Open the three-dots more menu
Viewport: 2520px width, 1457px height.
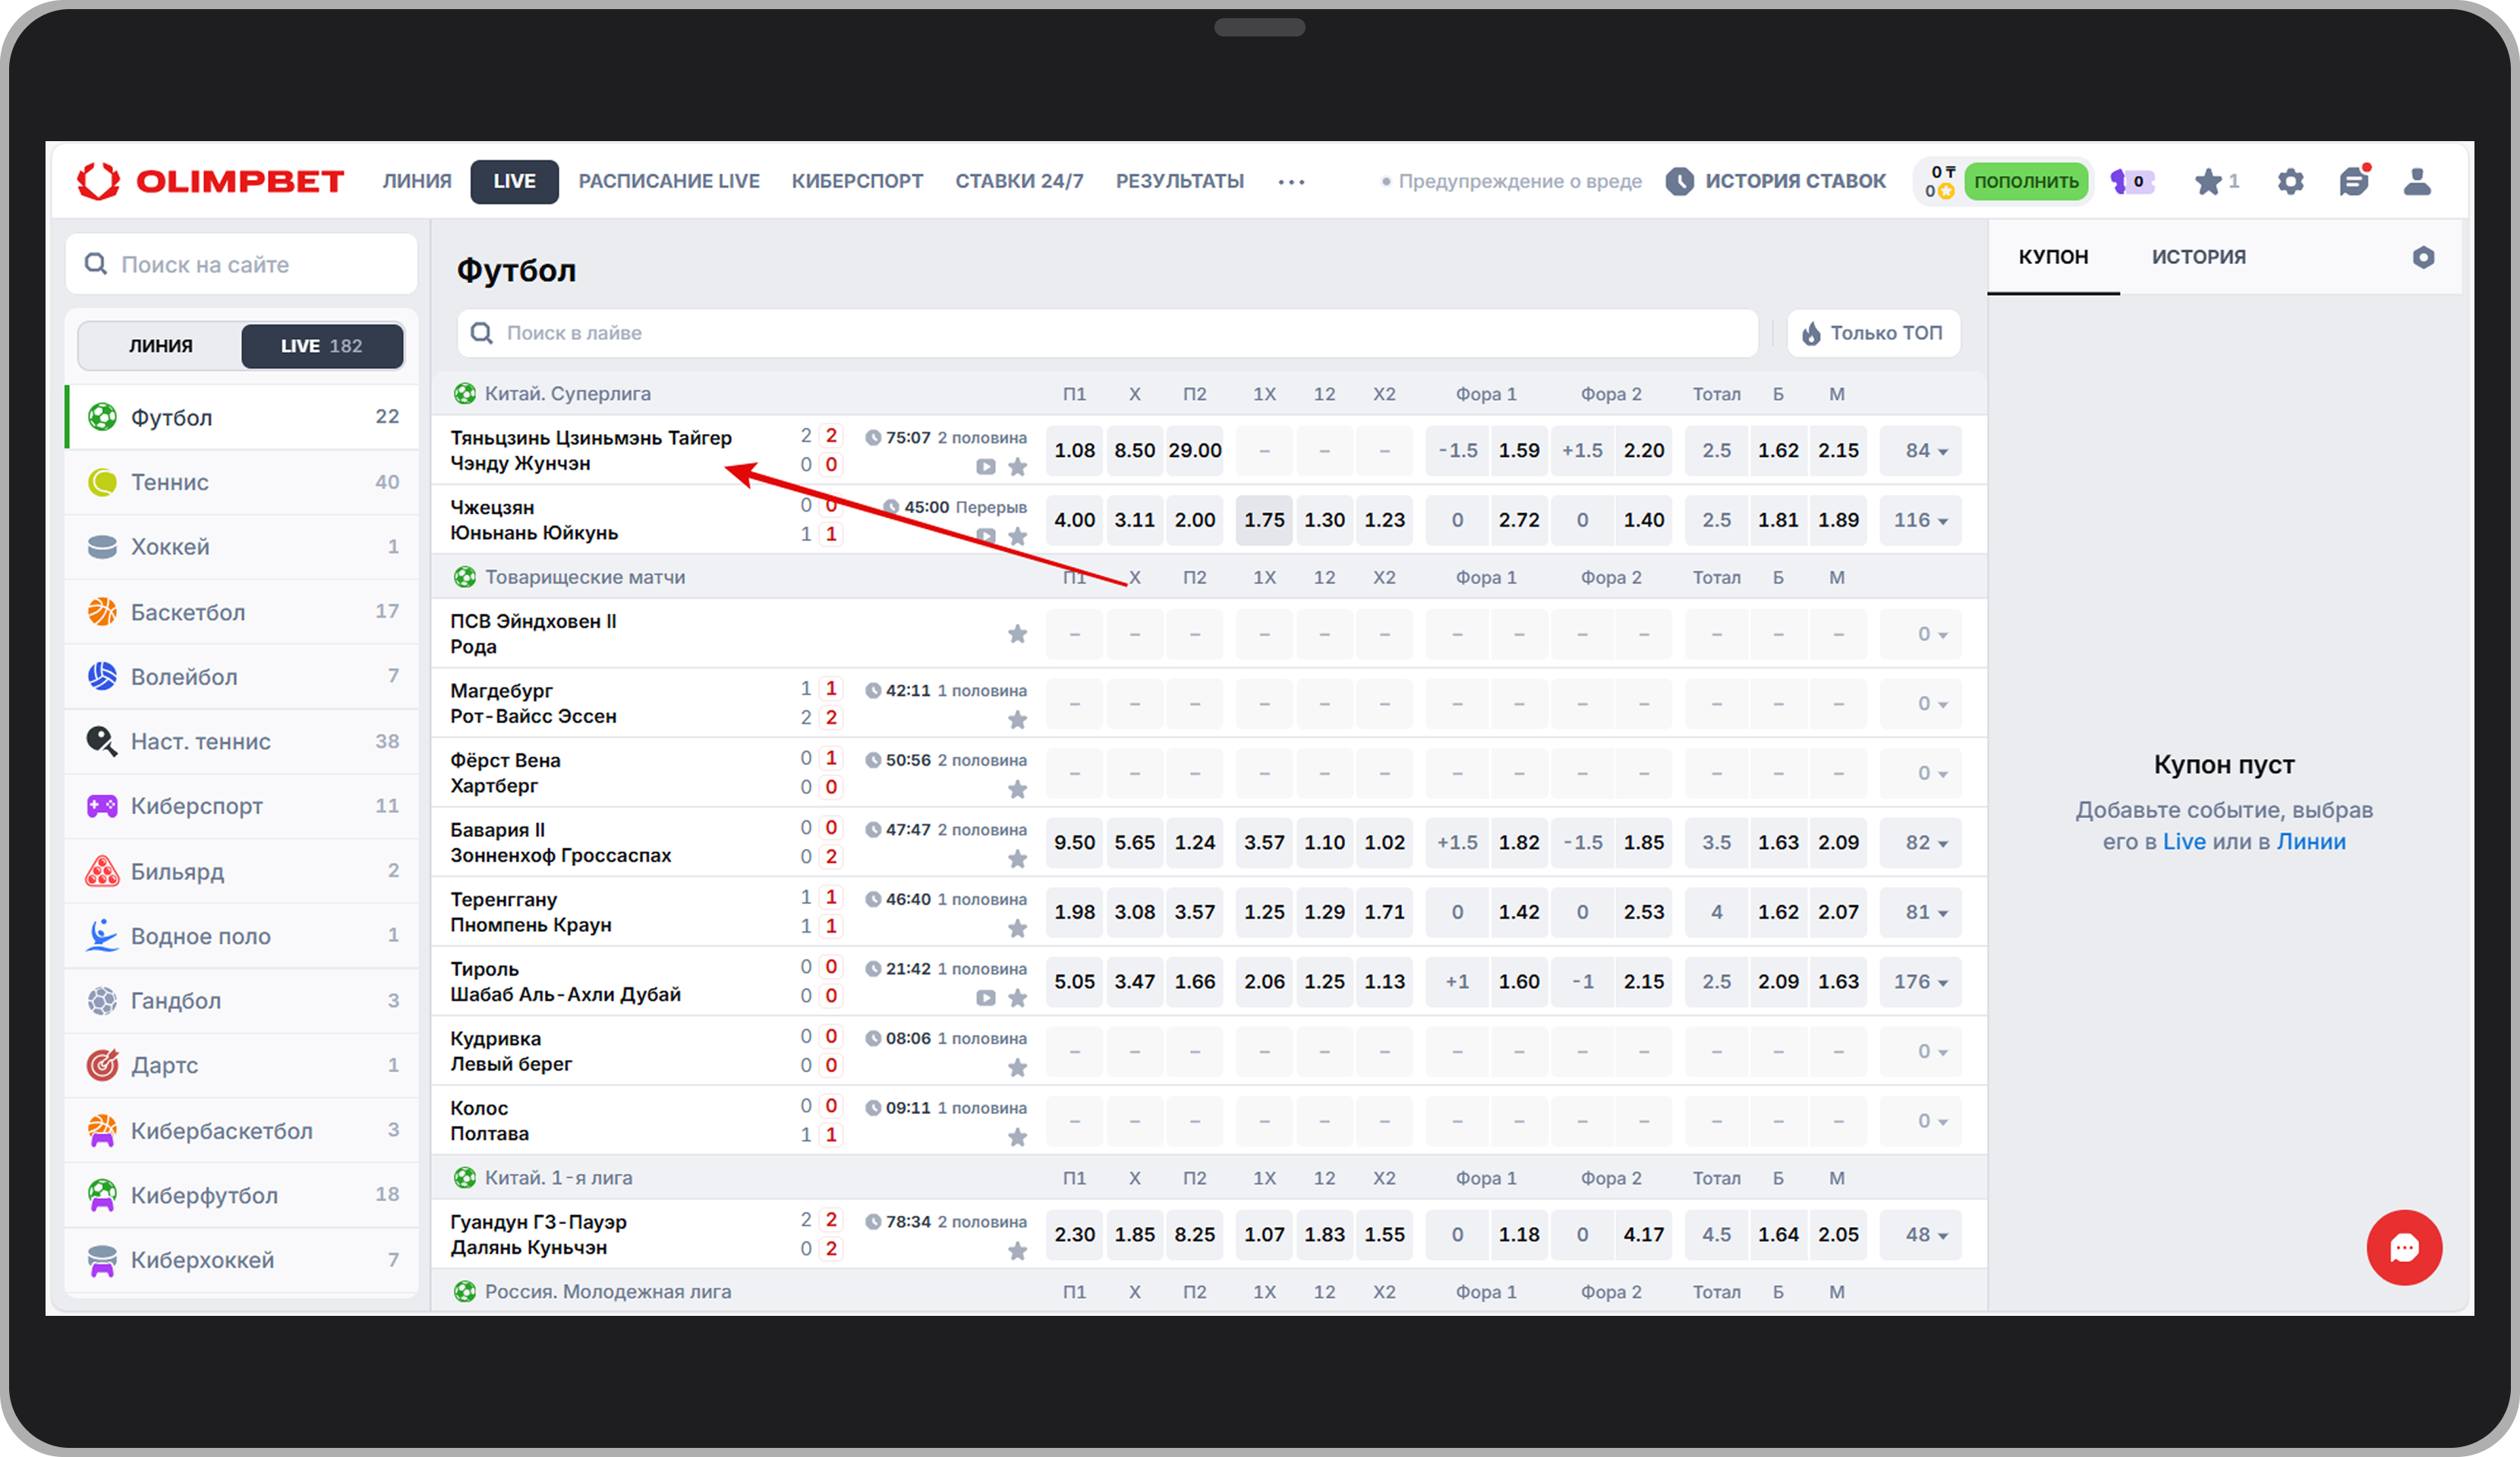pos(1291,182)
